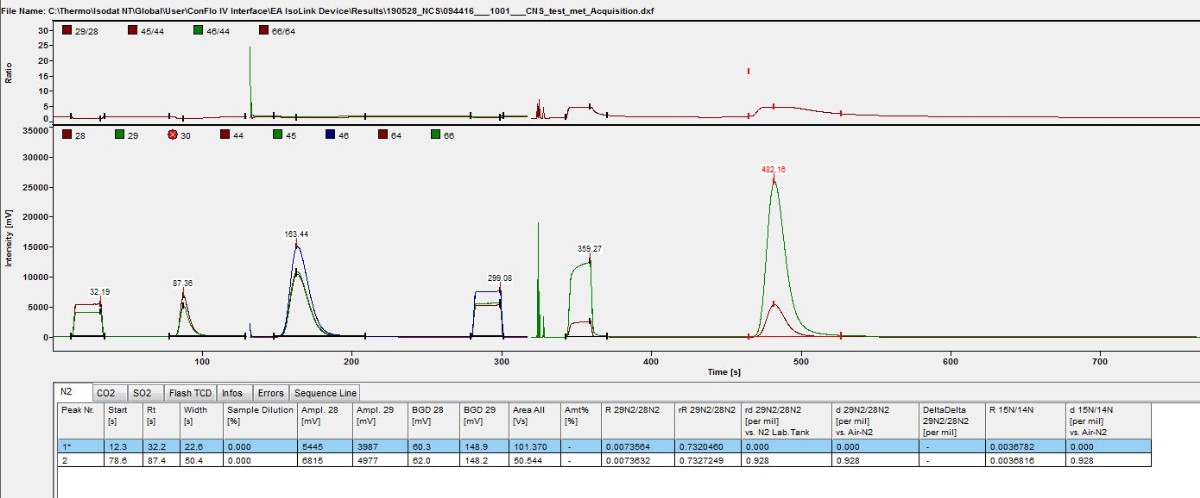1200x498 pixels.
Task: Toggle the disabled mass 30 trace marker
Action: (172, 134)
